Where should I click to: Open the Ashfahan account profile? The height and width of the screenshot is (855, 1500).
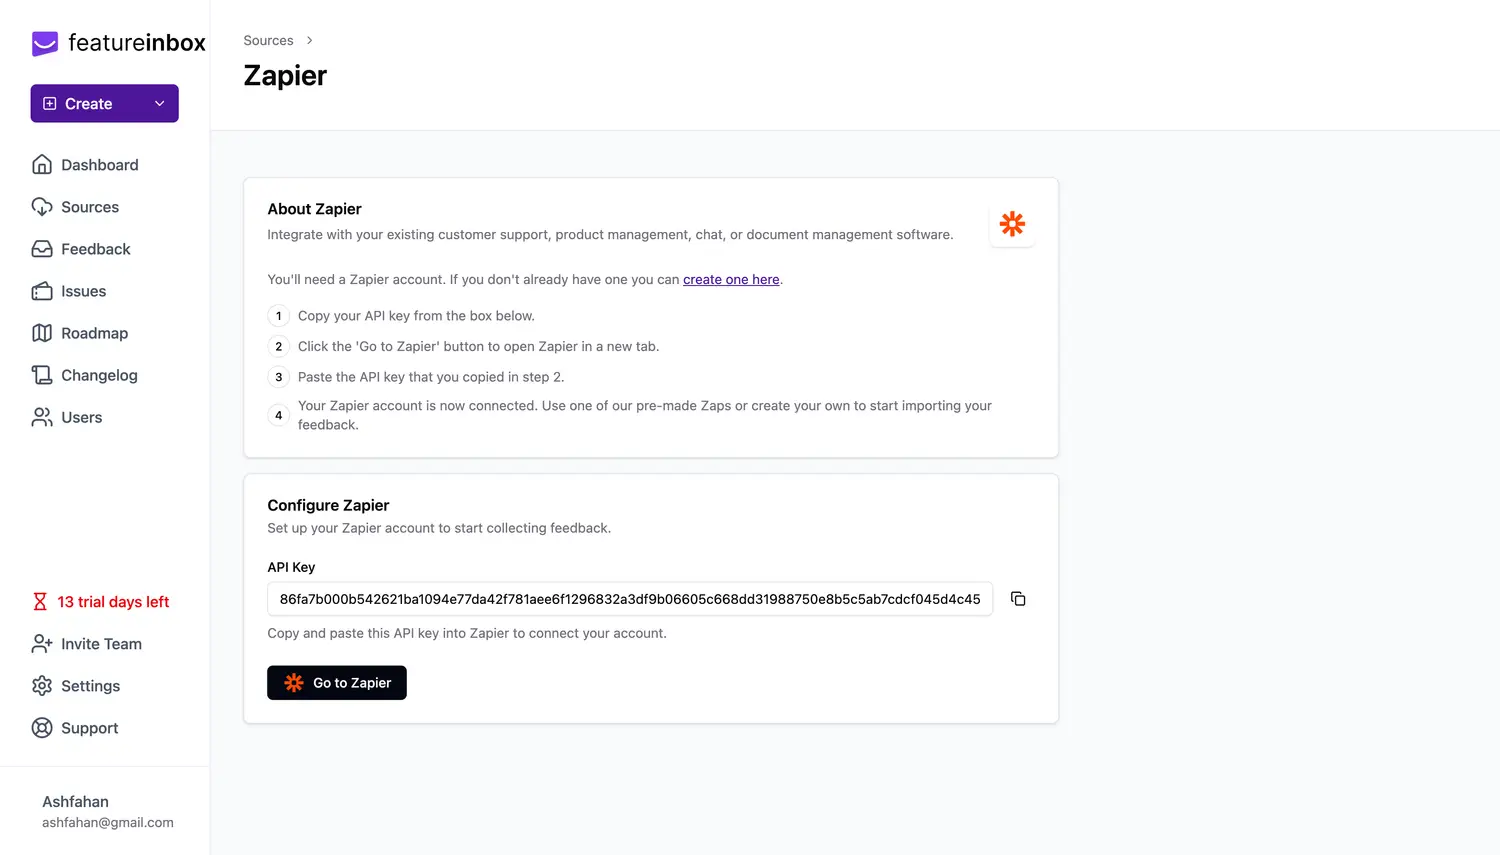(x=107, y=811)
